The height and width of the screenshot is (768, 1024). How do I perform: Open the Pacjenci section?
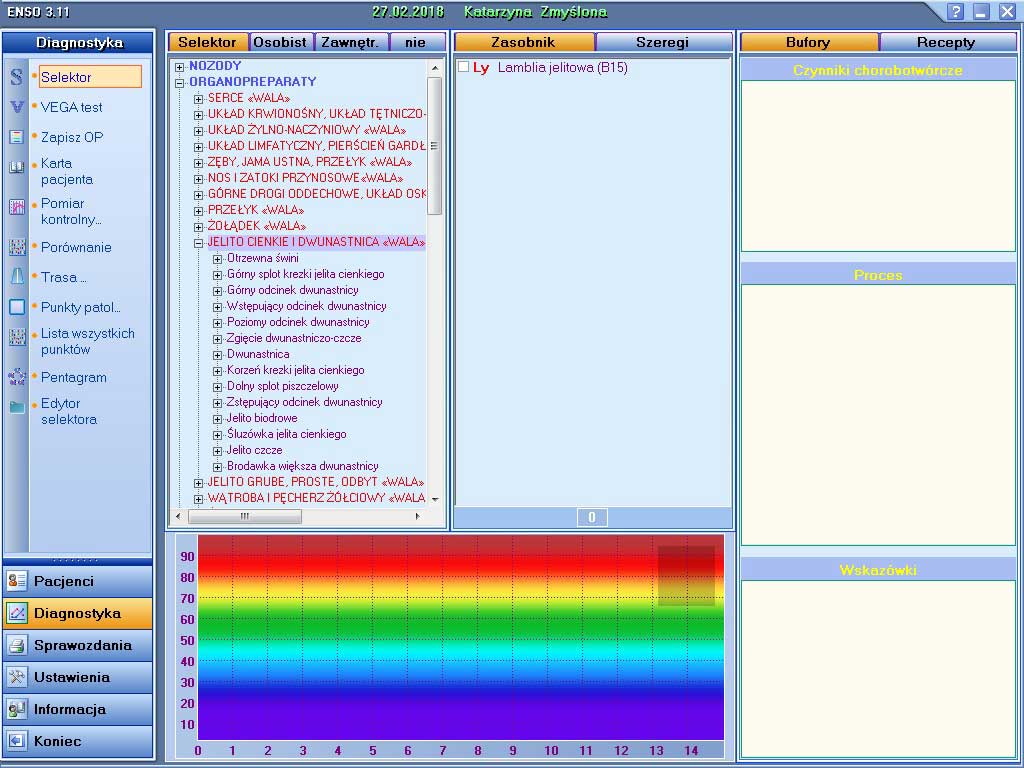tap(78, 581)
